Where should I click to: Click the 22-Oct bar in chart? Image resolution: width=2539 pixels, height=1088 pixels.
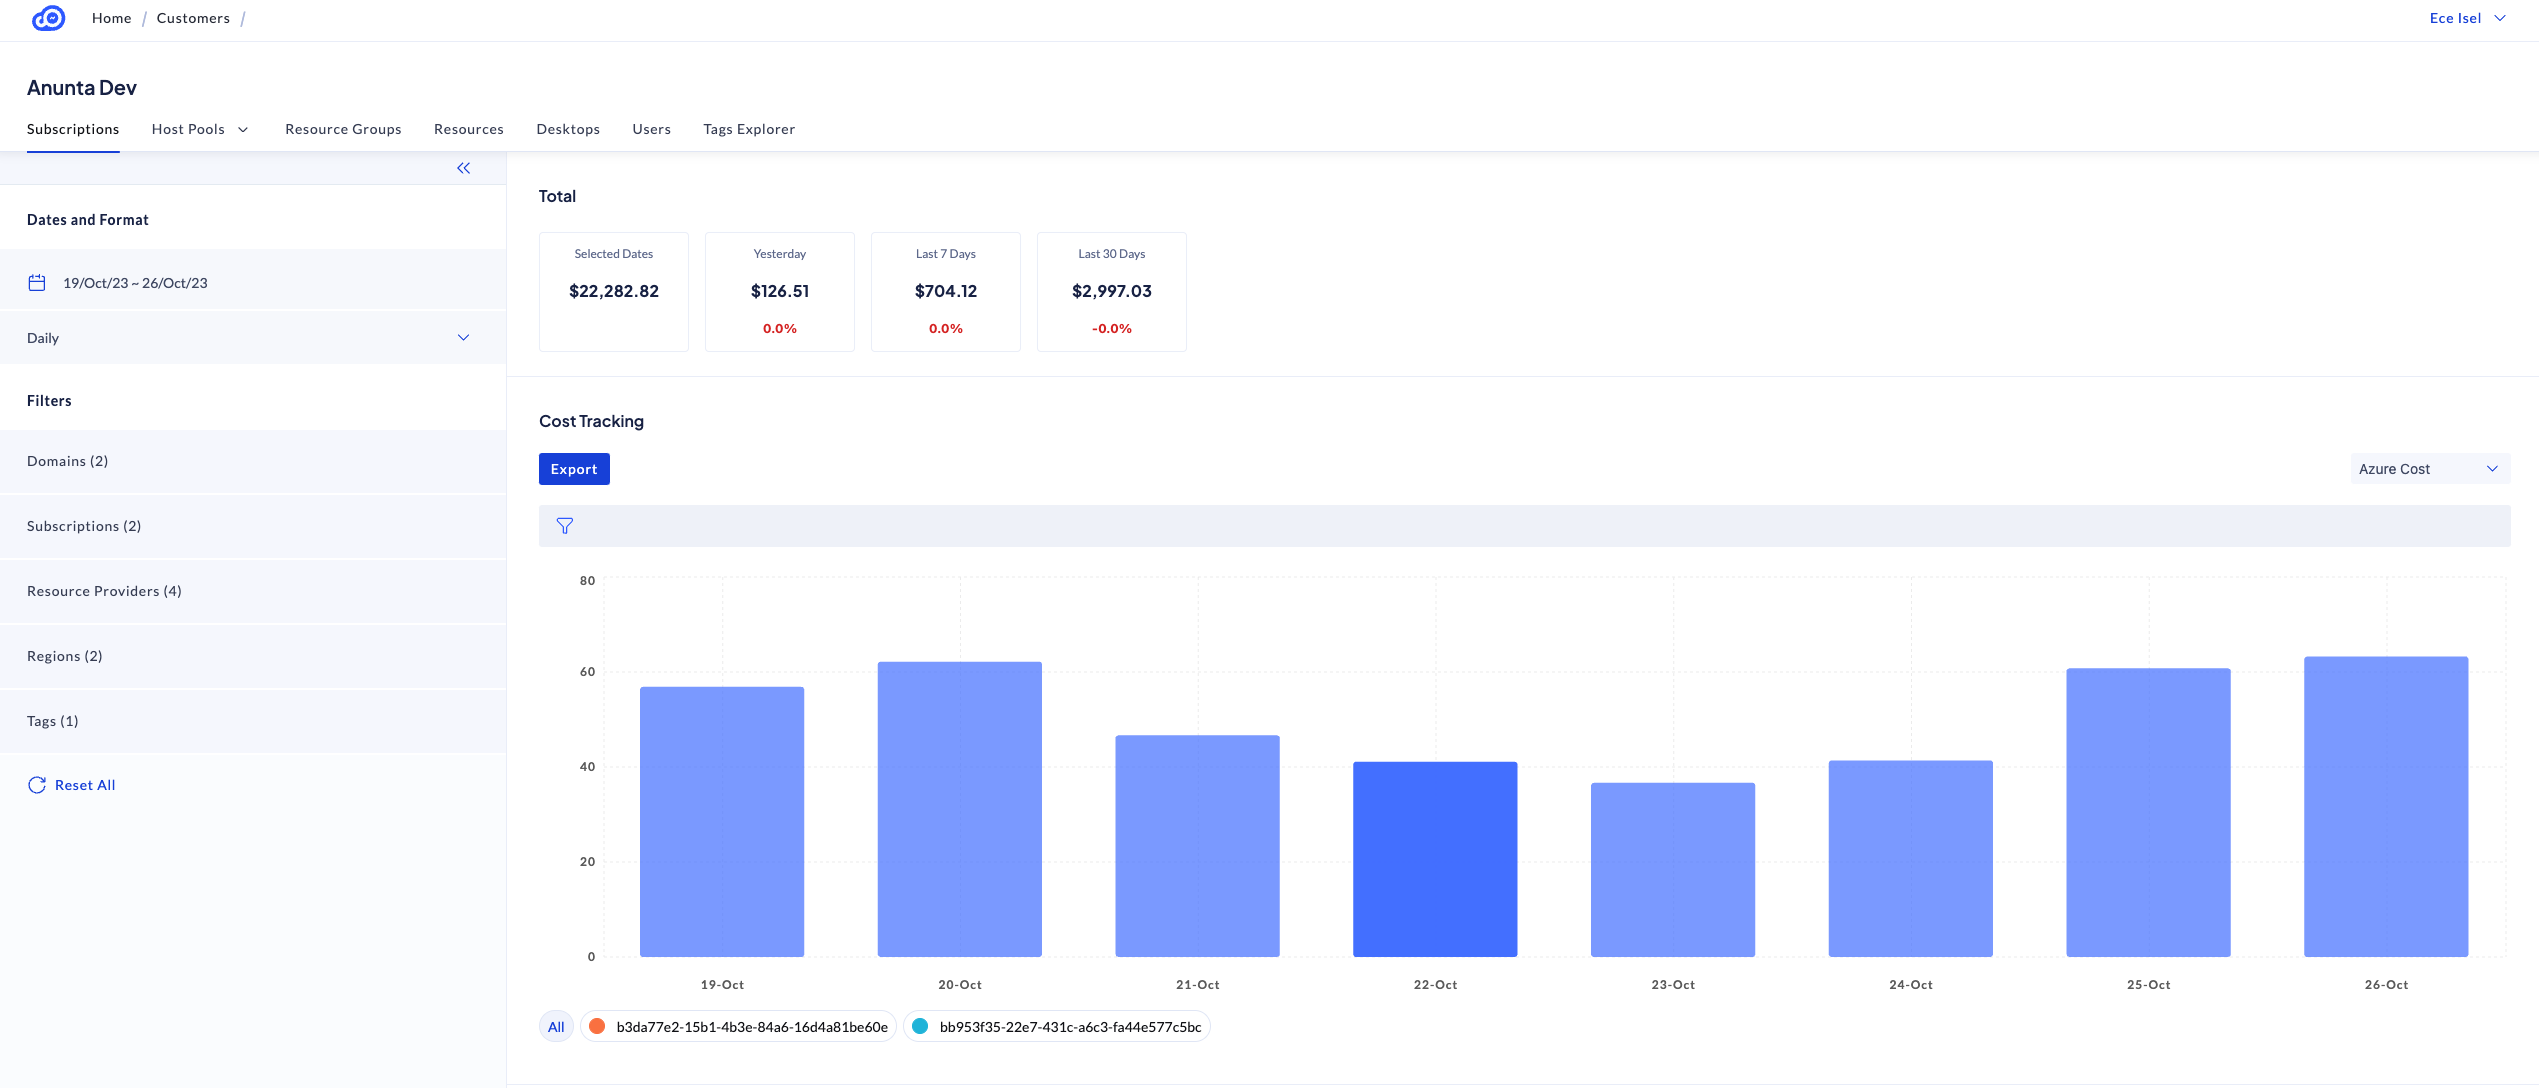(1435, 858)
